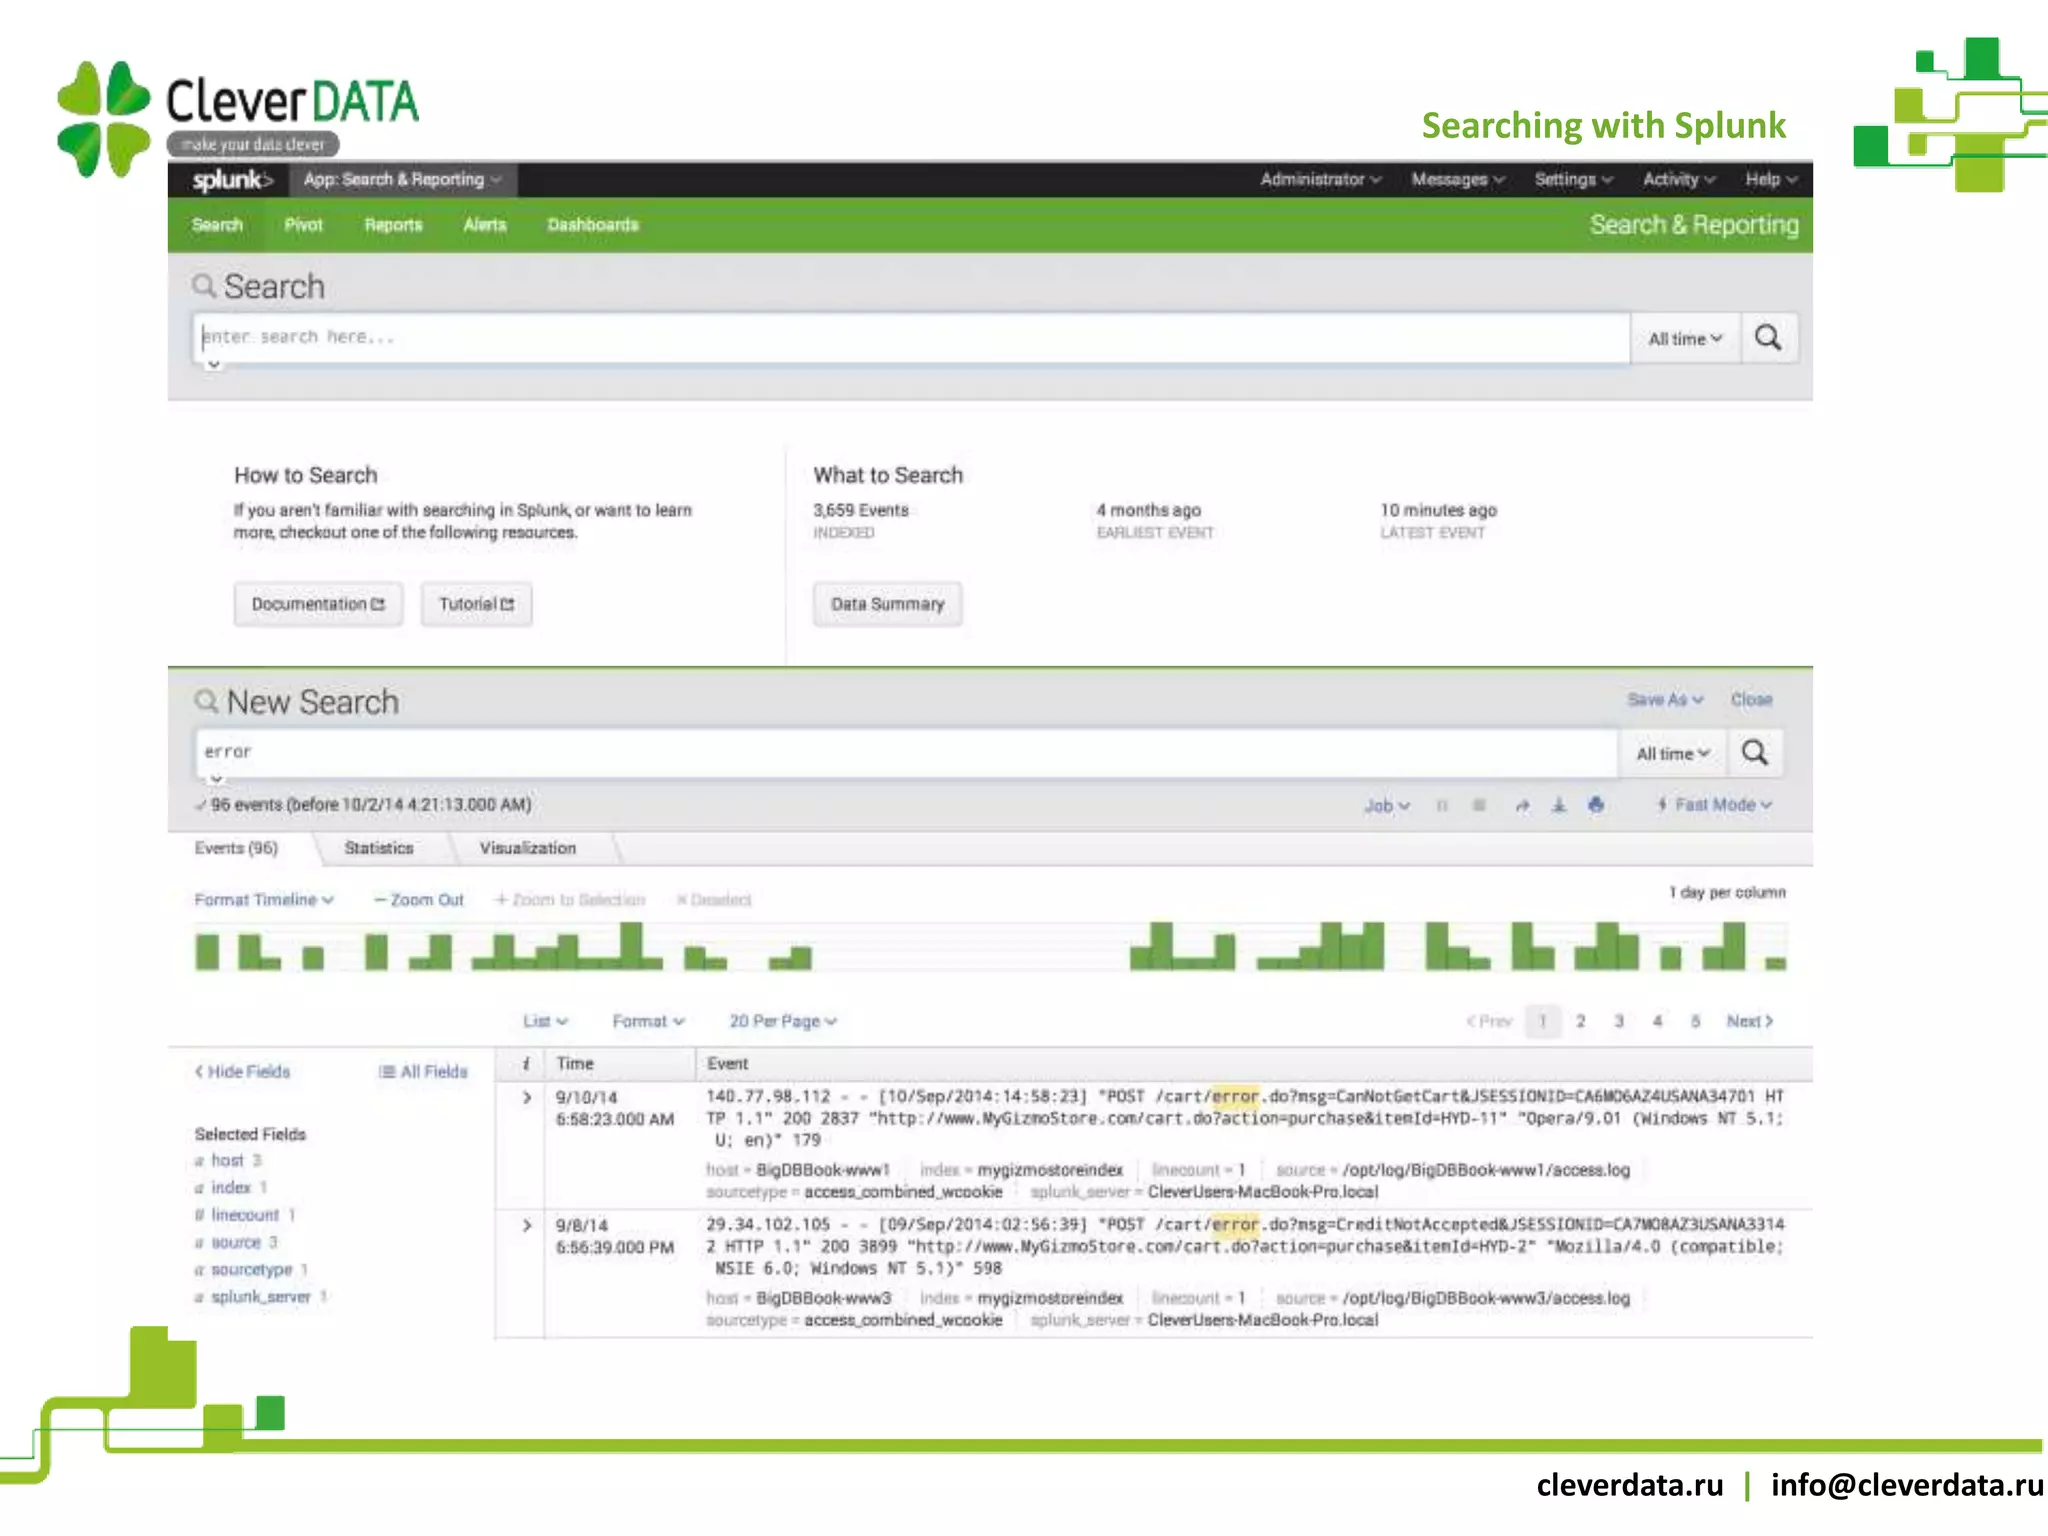Stop the search job
This screenshot has height=1536, width=2048.
1479,805
